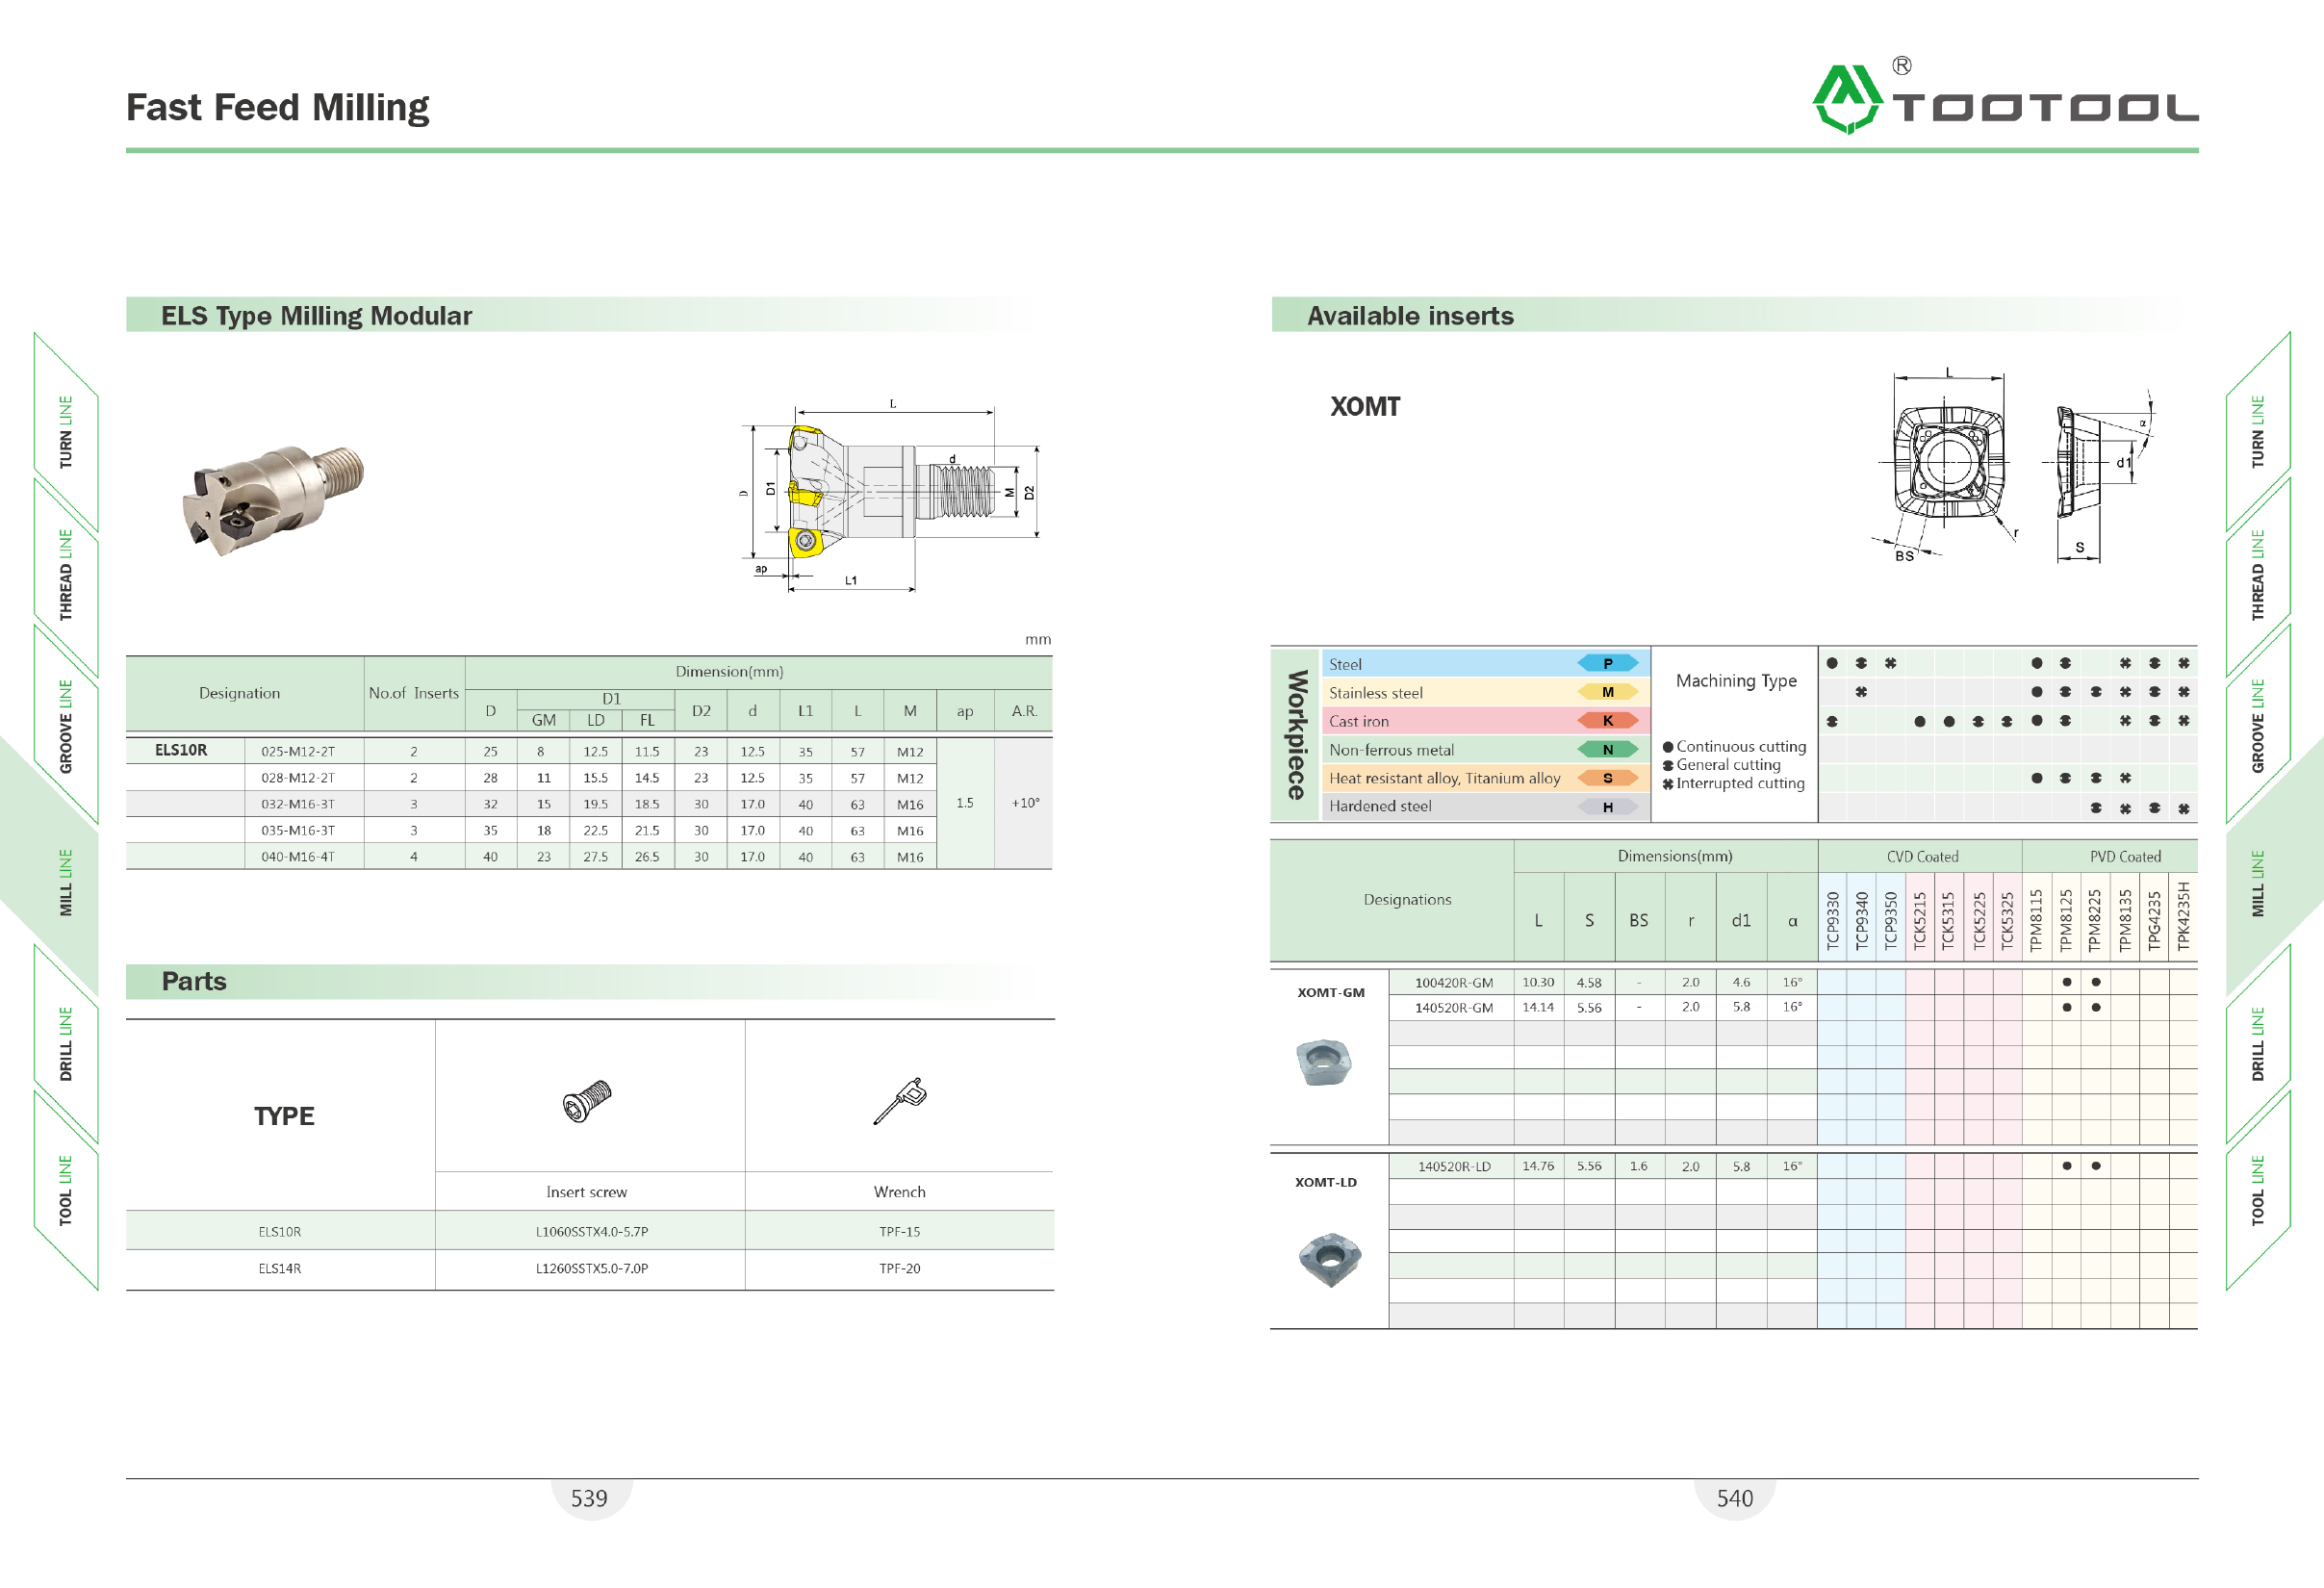Select the left DRILL LINE tab
Image resolution: width=2324 pixels, height=1588 pixels.
tap(66, 1043)
